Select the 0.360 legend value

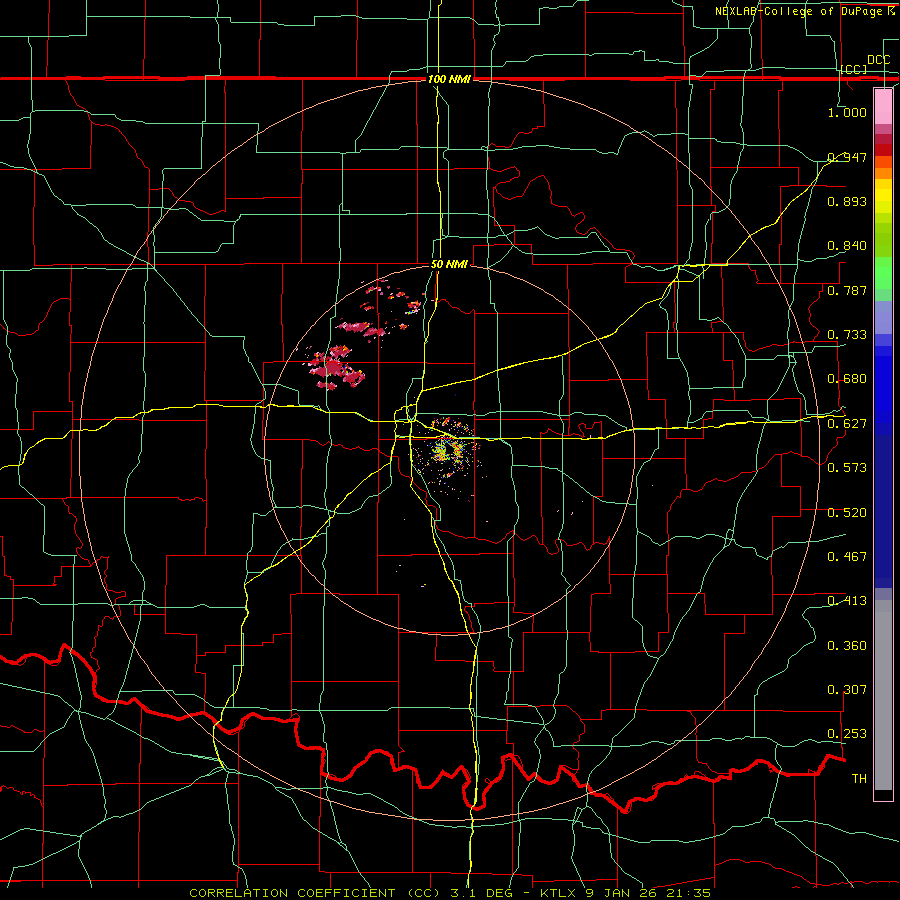[x=847, y=646]
